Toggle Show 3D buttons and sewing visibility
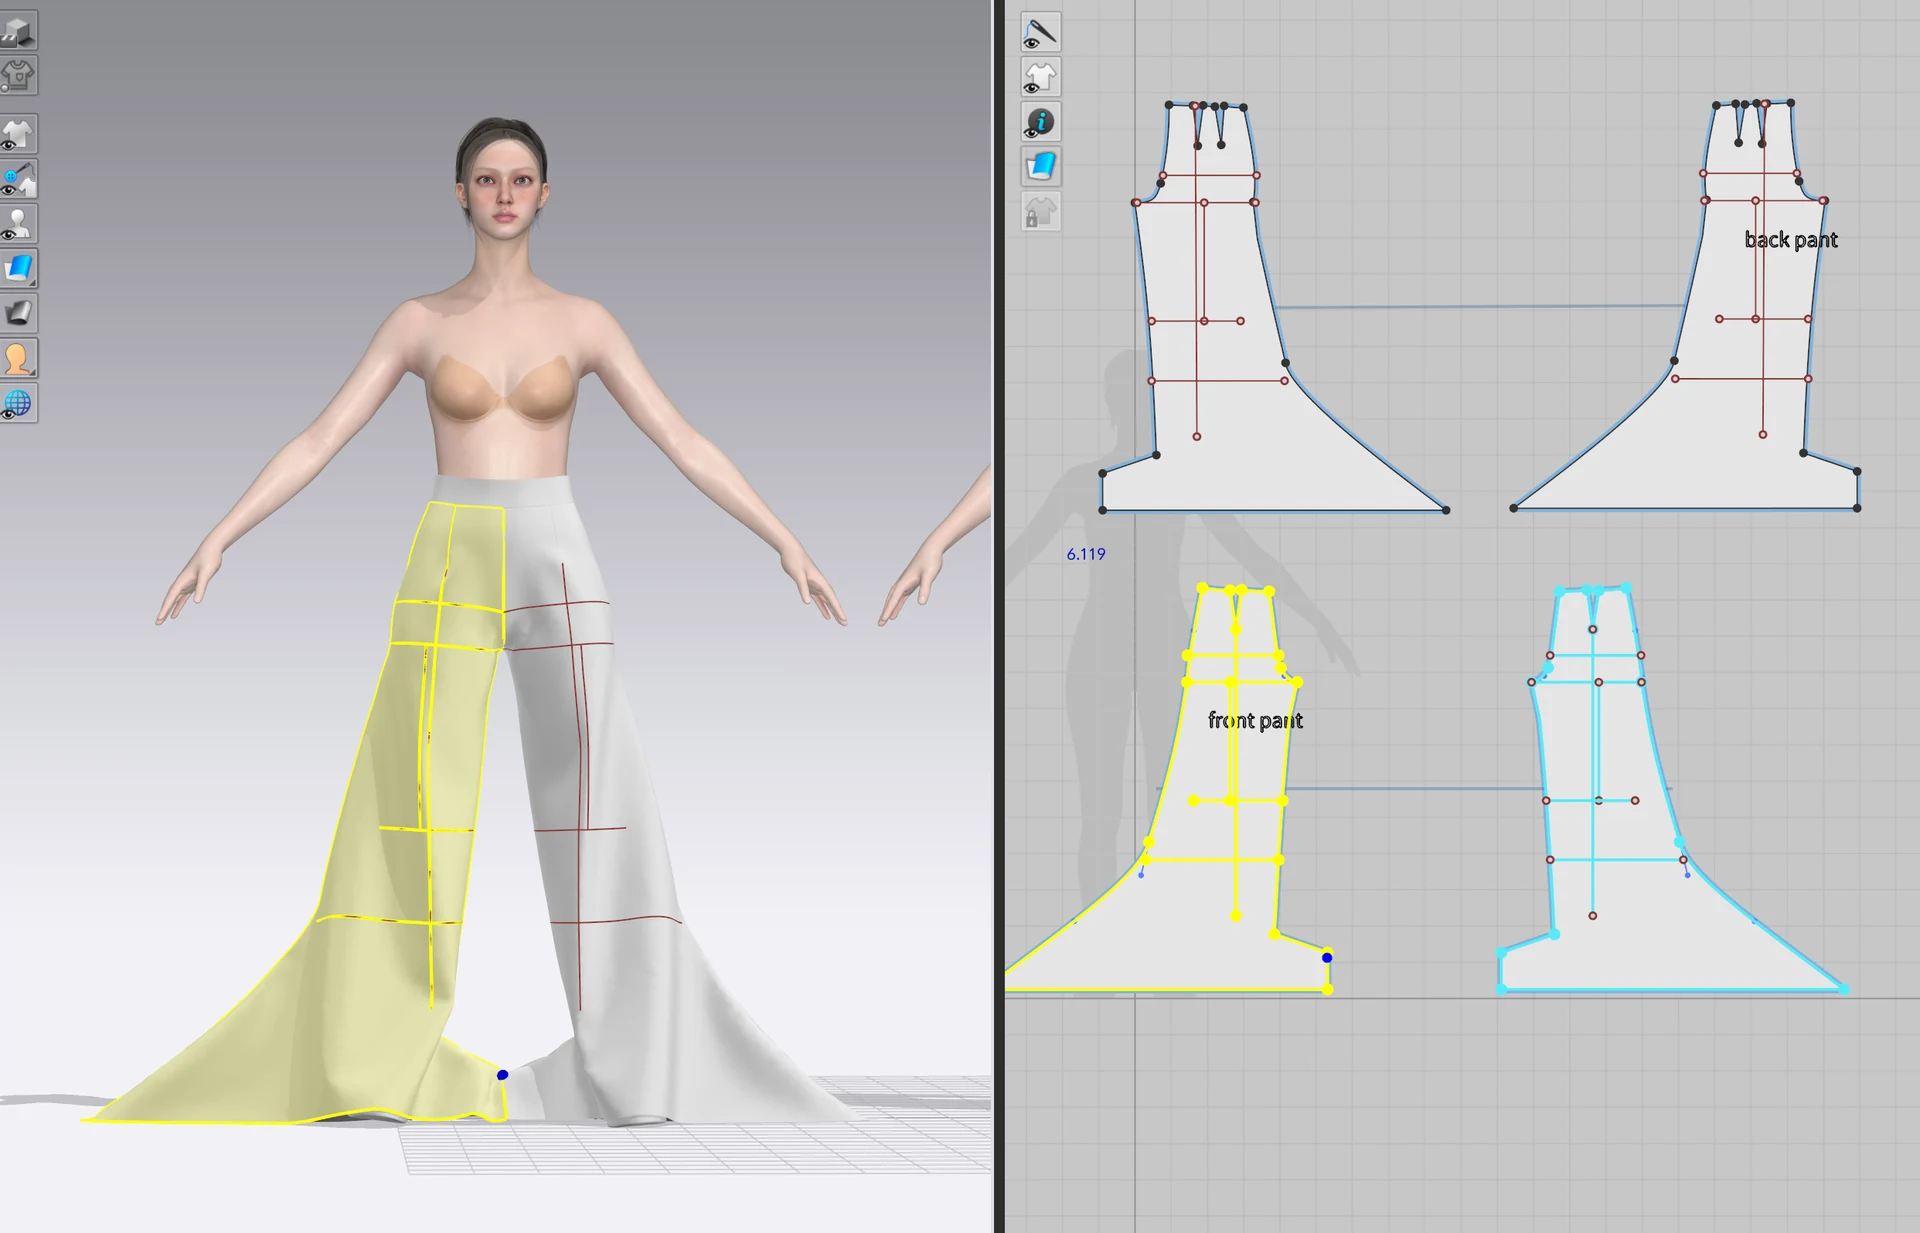1920x1233 pixels. click(x=18, y=179)
